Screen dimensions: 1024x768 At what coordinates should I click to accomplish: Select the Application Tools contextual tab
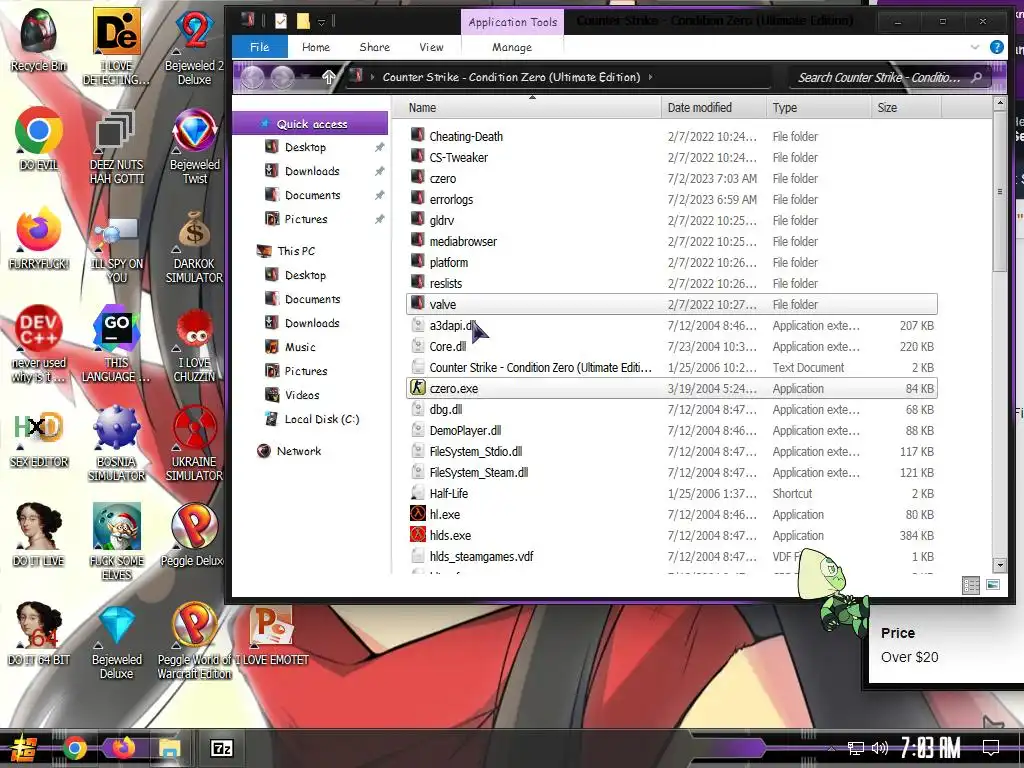pyautogui.click(x=513, y=22)
